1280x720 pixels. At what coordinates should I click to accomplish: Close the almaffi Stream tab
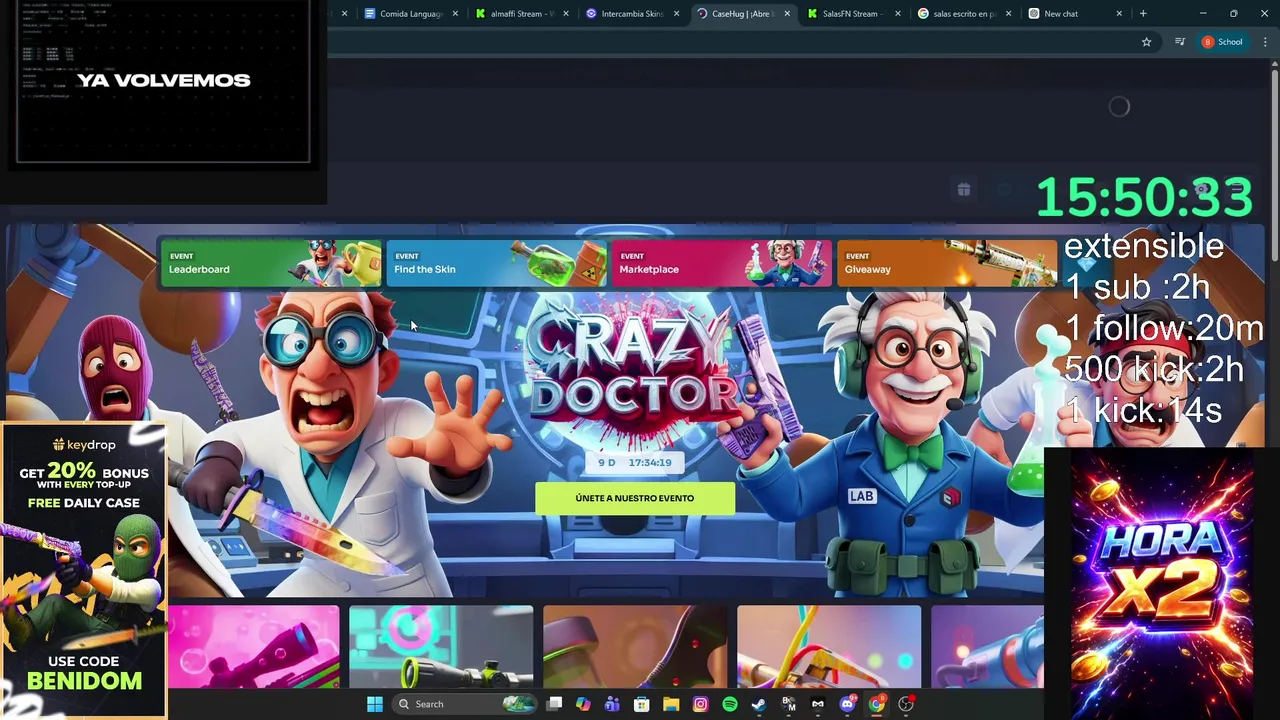[566, 14]
